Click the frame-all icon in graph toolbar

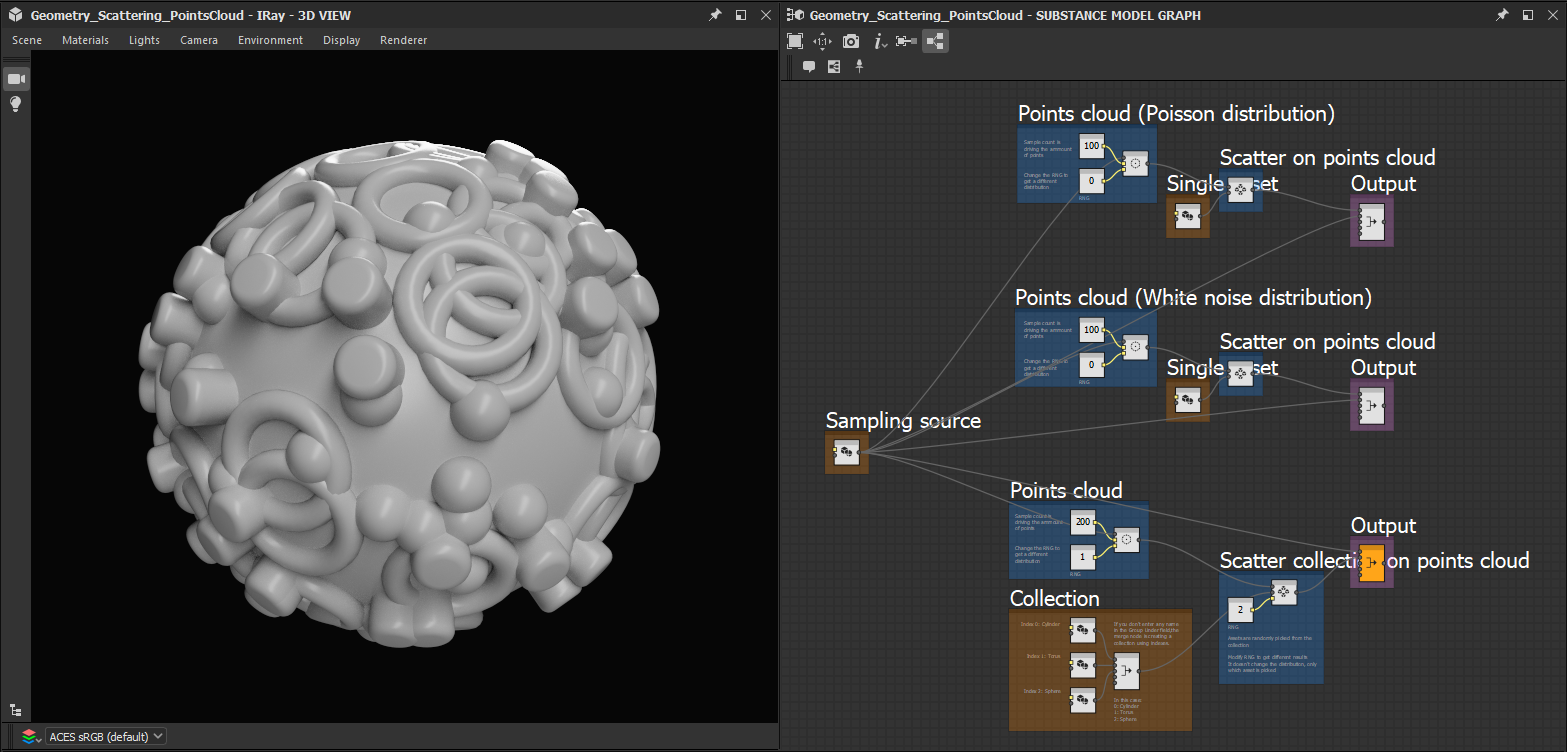pos(795,41)
